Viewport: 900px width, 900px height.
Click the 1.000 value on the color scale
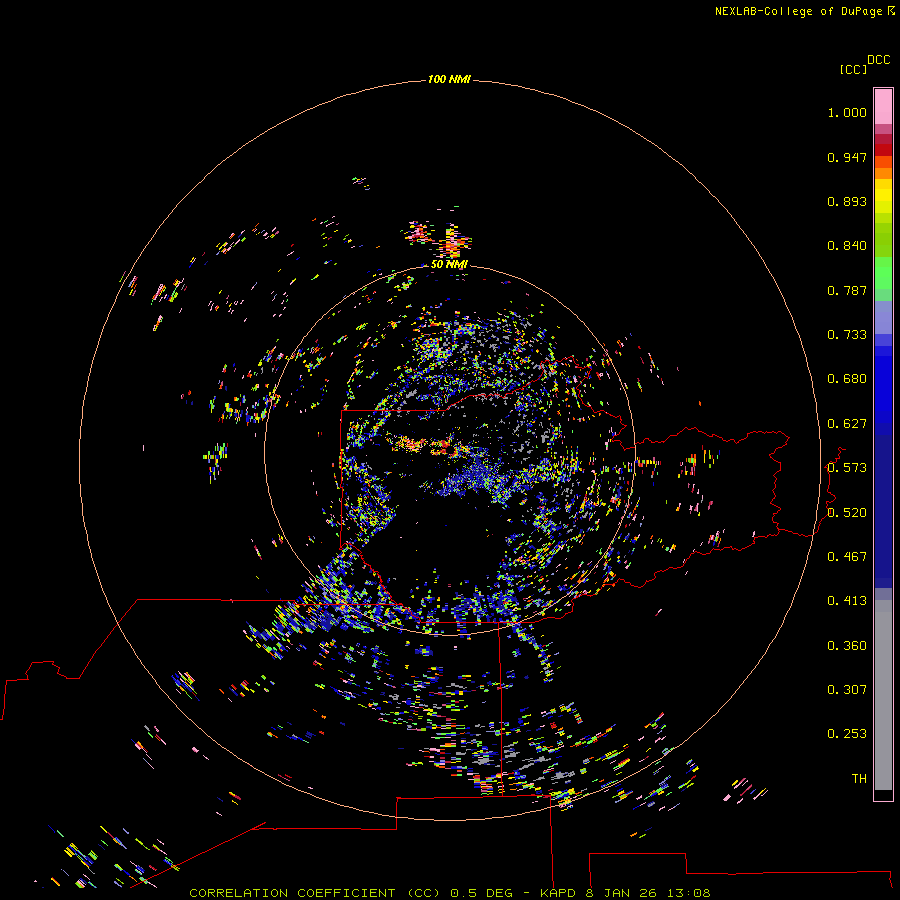tap(847, 112)
